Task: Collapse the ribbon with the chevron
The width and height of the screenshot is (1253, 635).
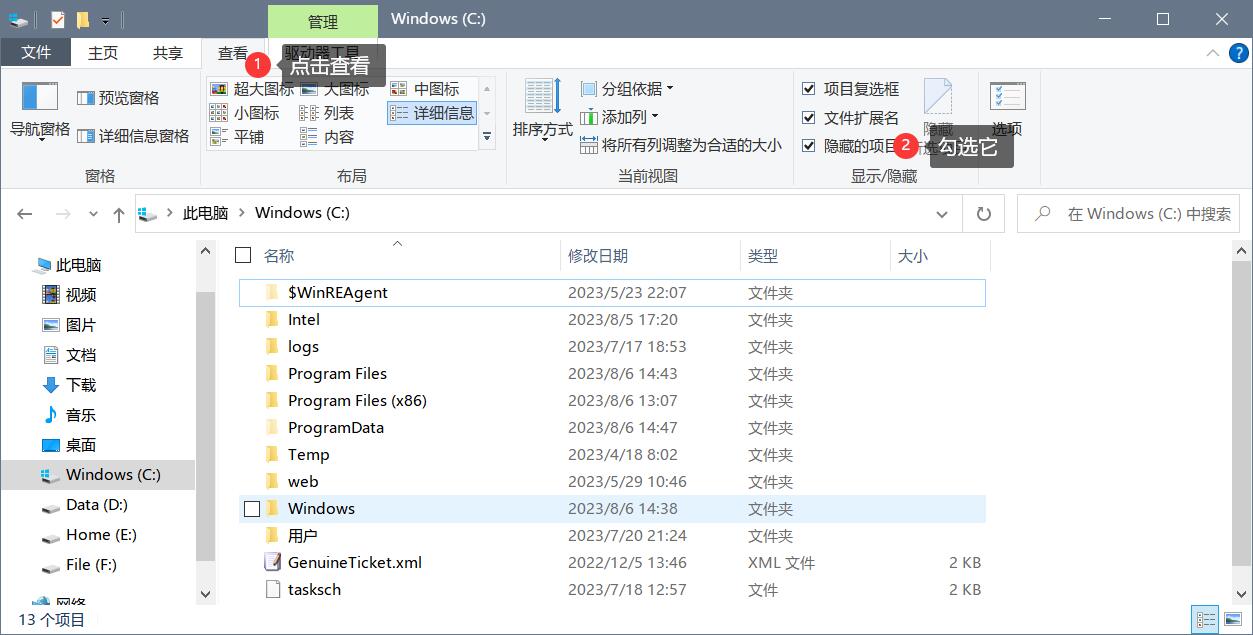Action: (1211, 53)
